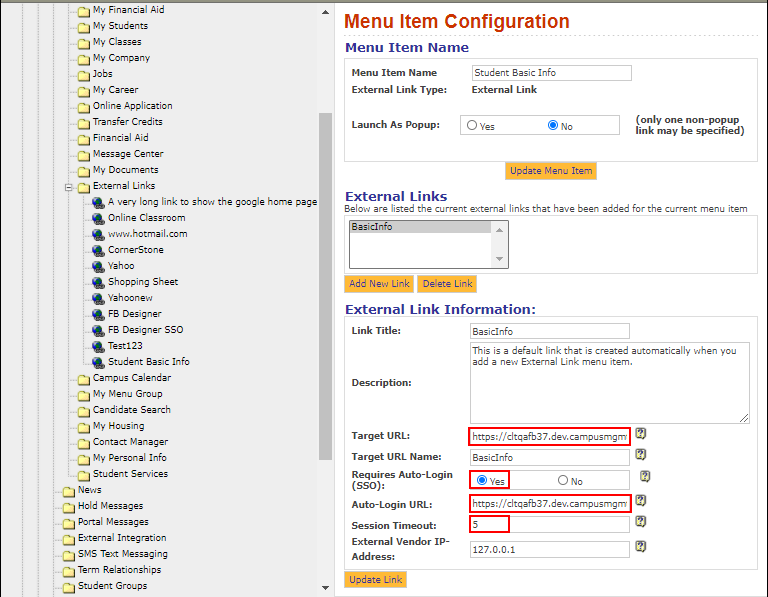Open My Career tree item

tap(116, 90)
